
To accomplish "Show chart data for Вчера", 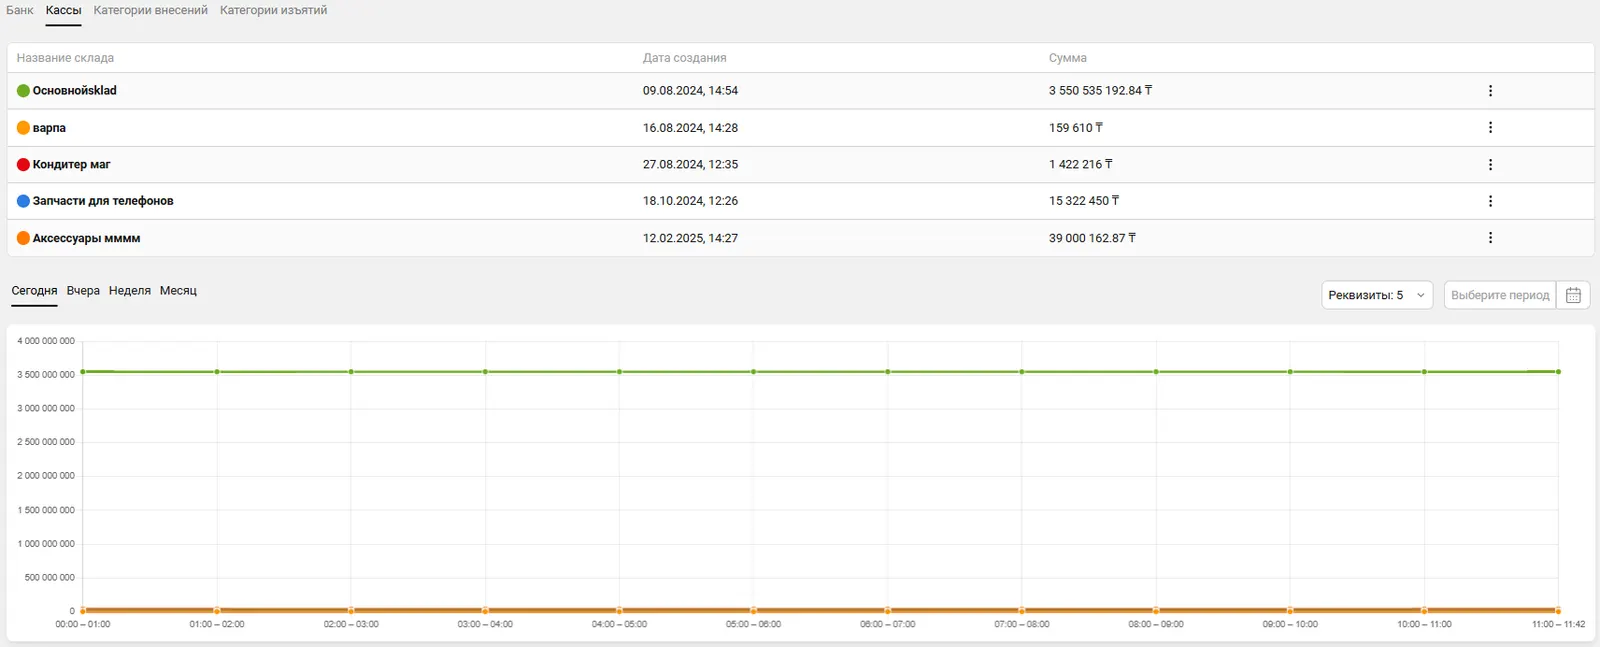I will [83, 291].
